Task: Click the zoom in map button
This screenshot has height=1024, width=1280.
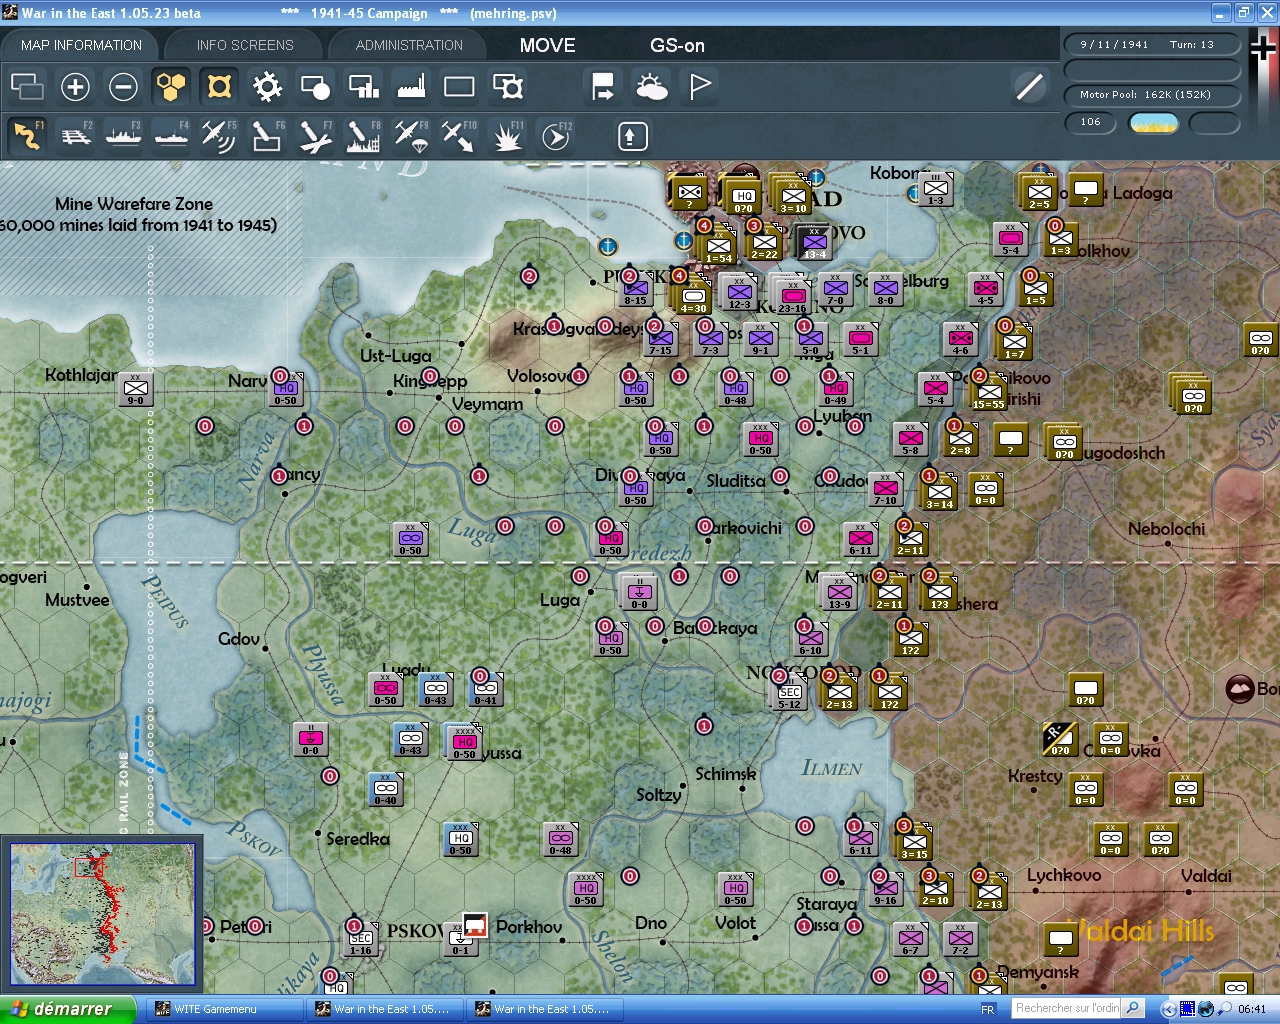Action: [x=75, y=87]
